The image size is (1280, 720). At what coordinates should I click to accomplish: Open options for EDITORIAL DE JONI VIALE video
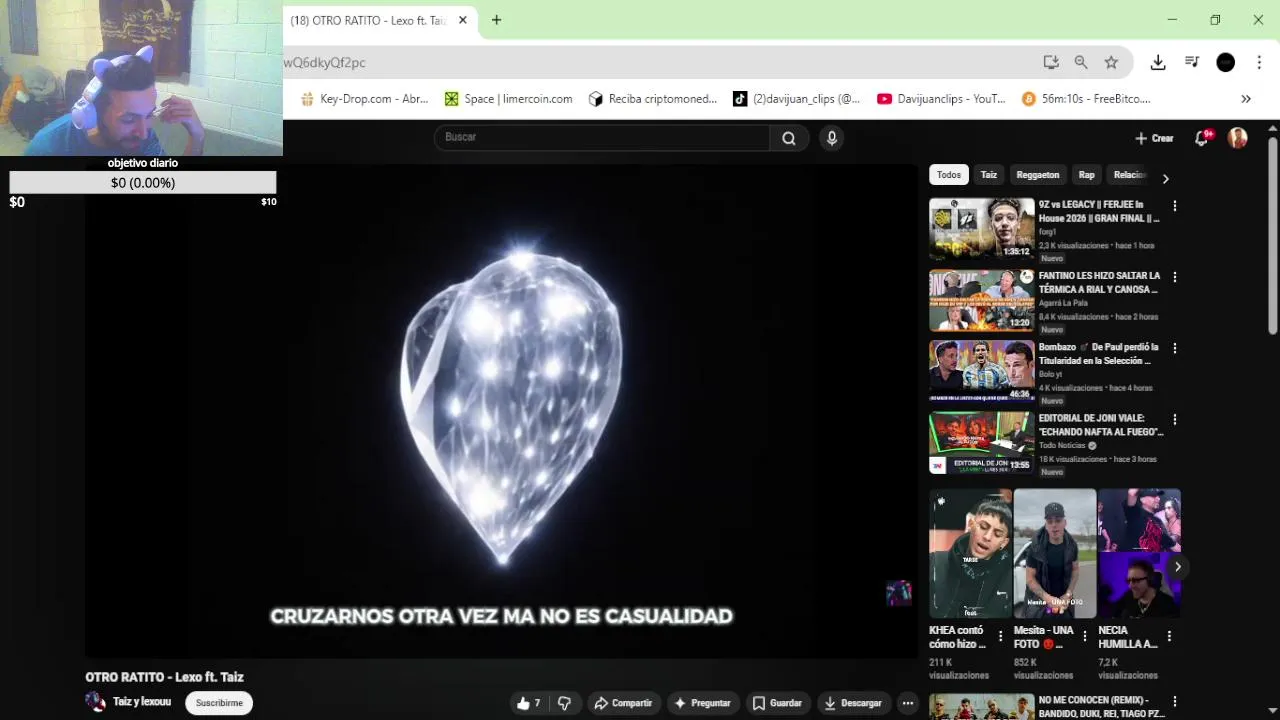click(1175, 420)
